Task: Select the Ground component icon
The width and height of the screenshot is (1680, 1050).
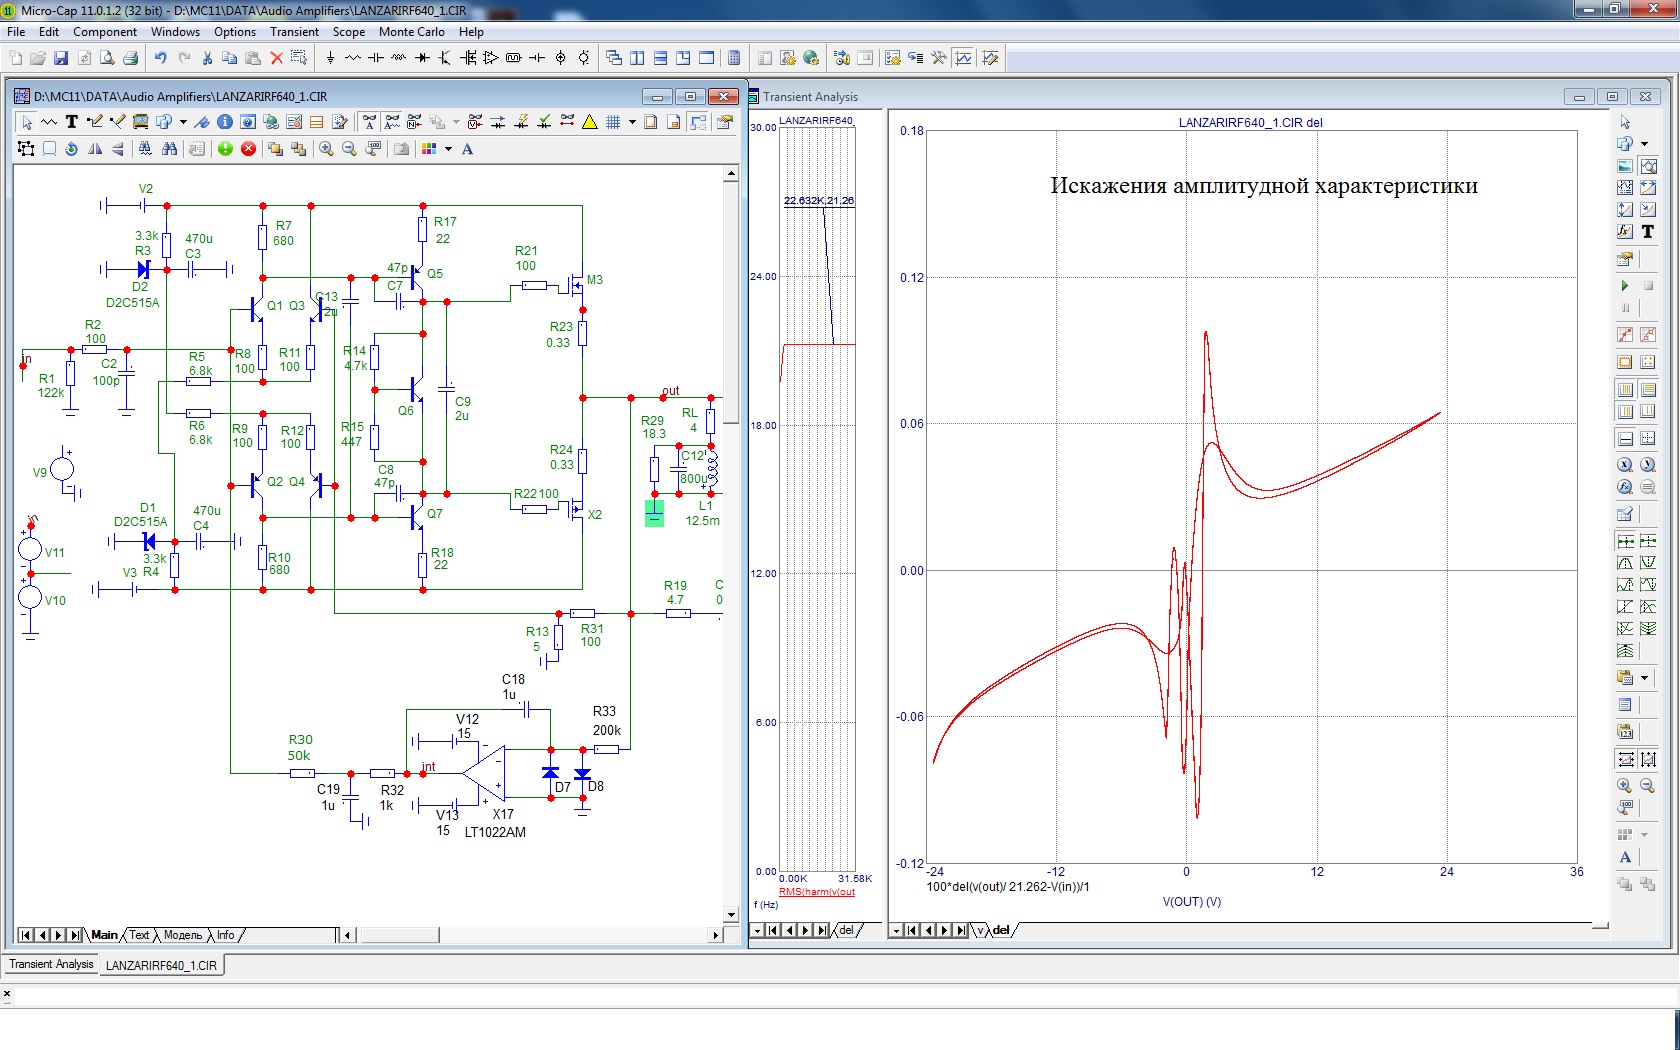Action: 330,58
